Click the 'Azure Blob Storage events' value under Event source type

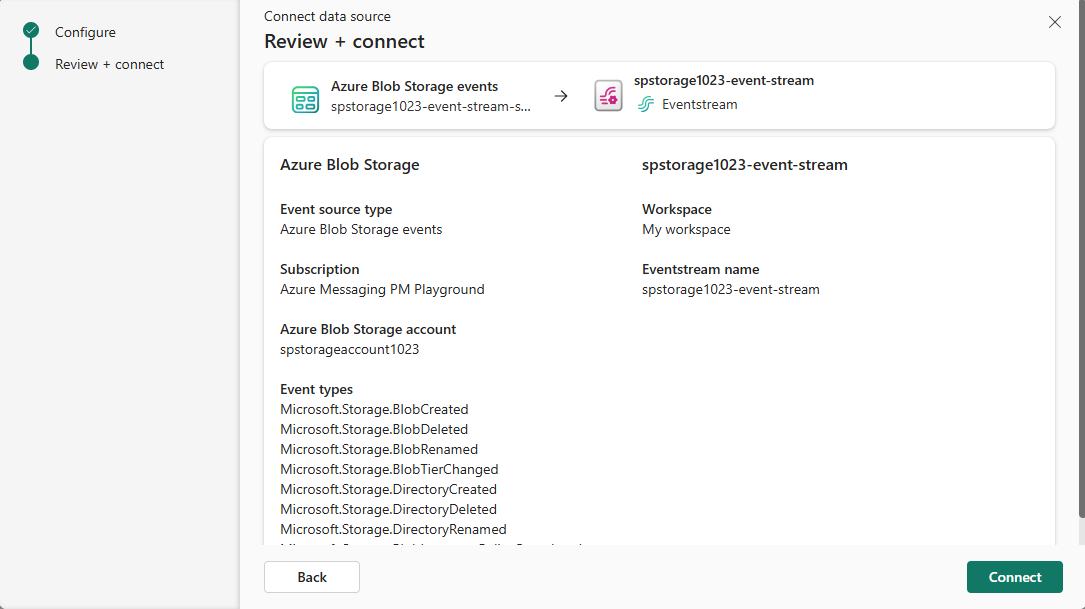click(x=361, y=229)
